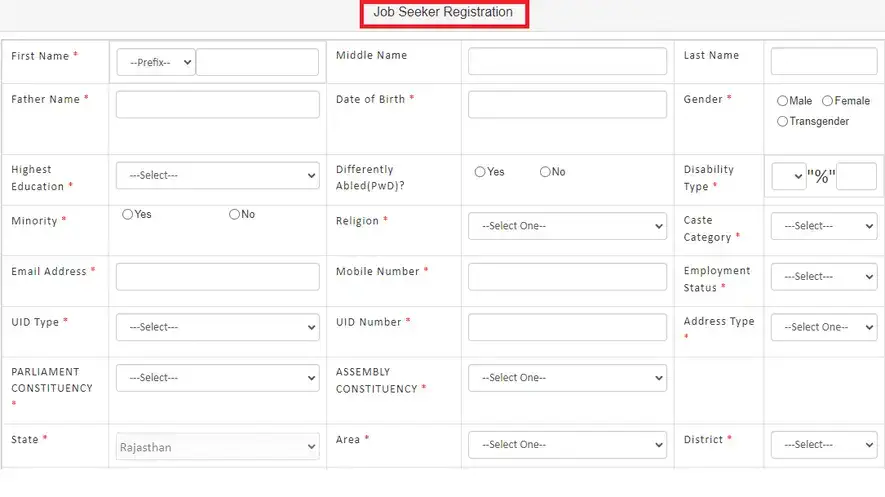Expand the Religion select list

point(567,226)
